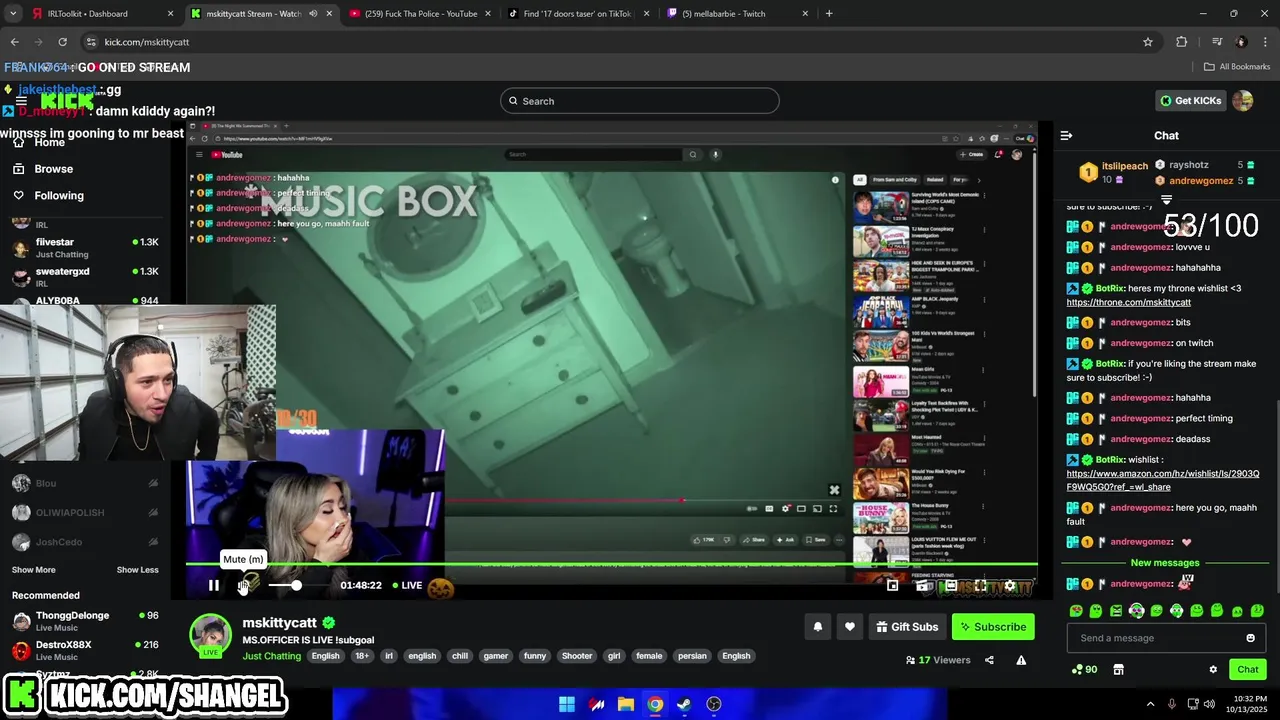The image size is (1280, 720).
Task: Pause the Kick stream player
Action: click(x=213, y=585)
